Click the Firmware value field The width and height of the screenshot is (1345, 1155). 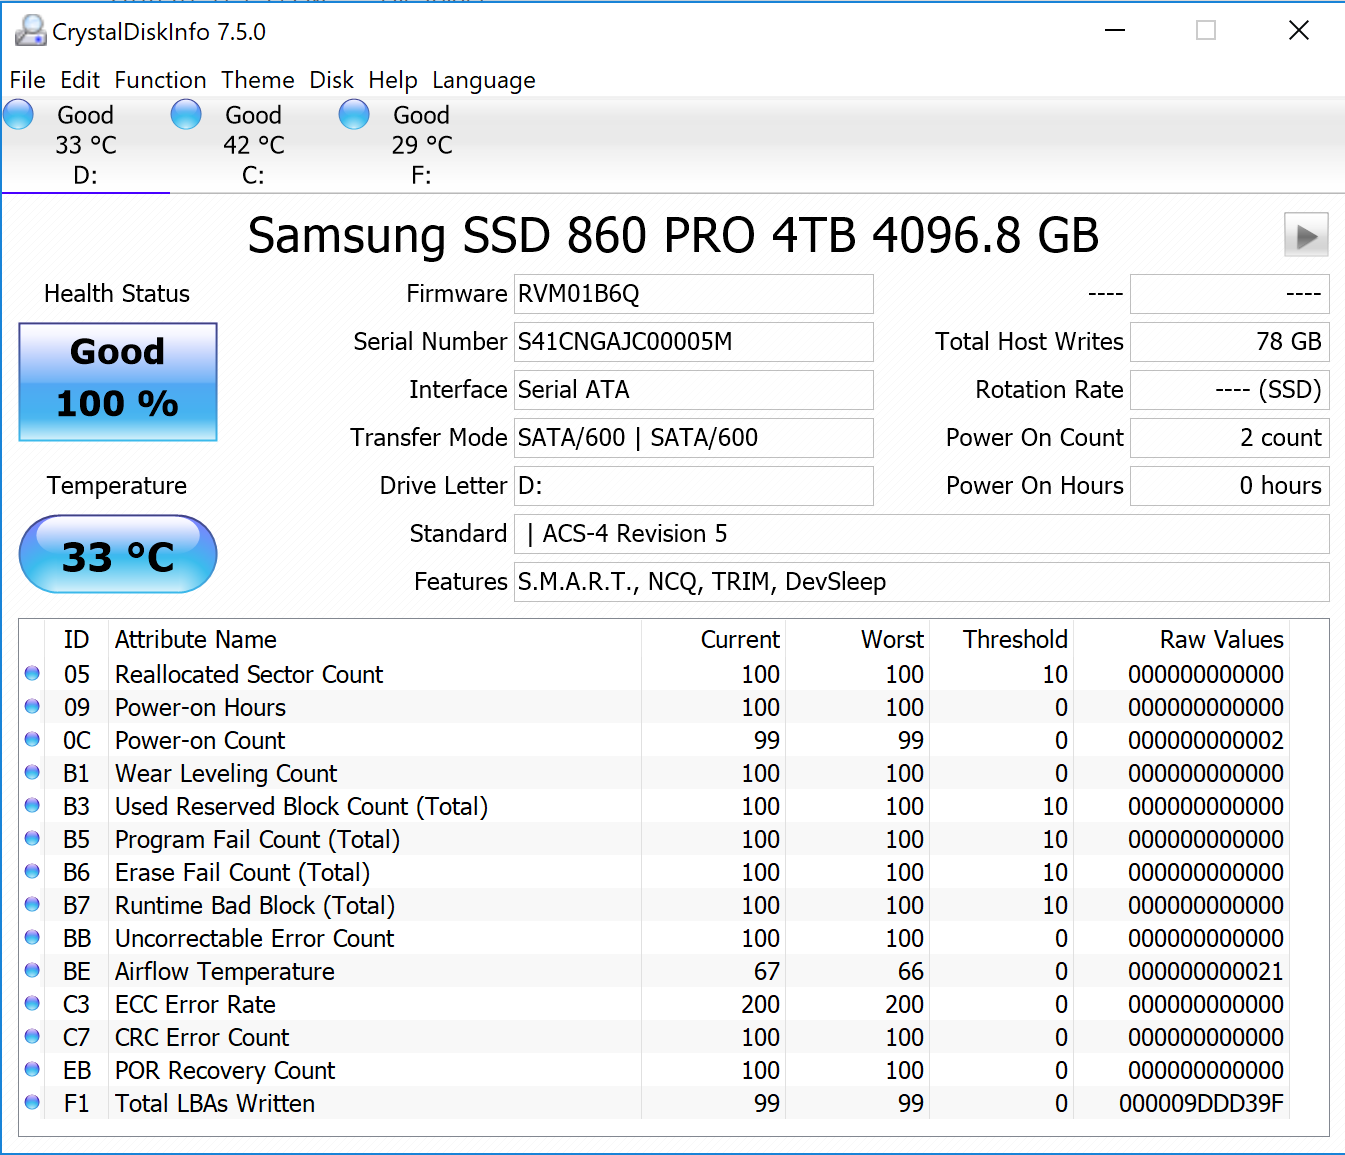[x=693, y=294]
